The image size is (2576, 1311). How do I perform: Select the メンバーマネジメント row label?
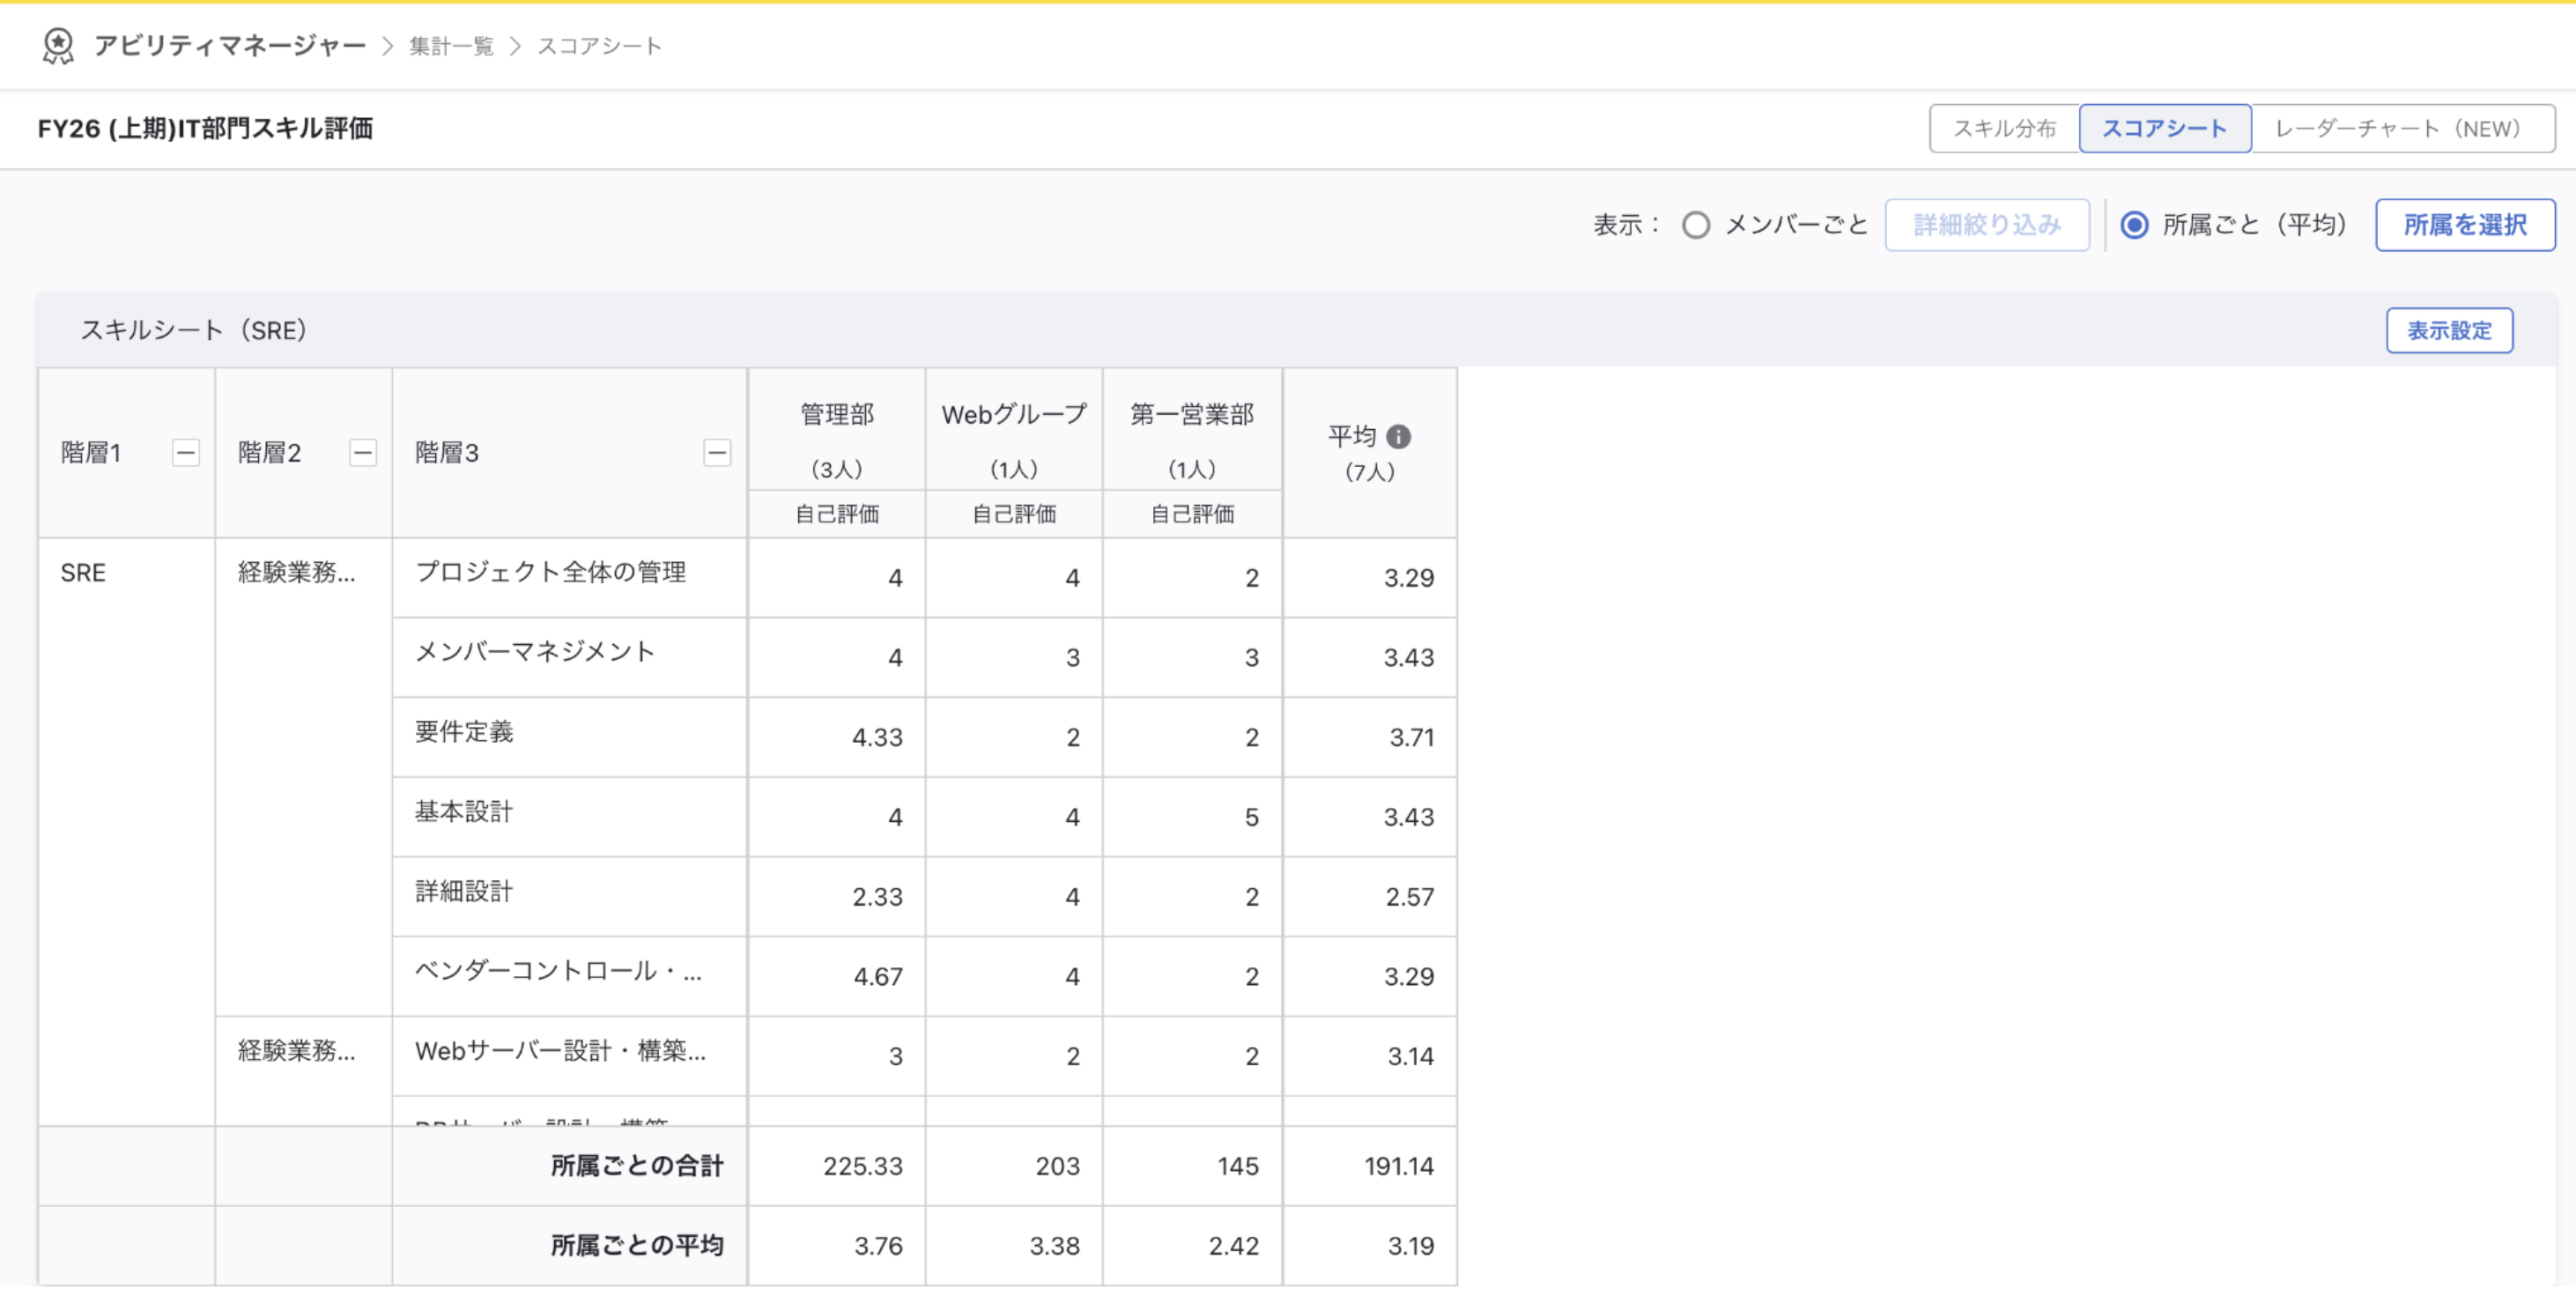535,653
